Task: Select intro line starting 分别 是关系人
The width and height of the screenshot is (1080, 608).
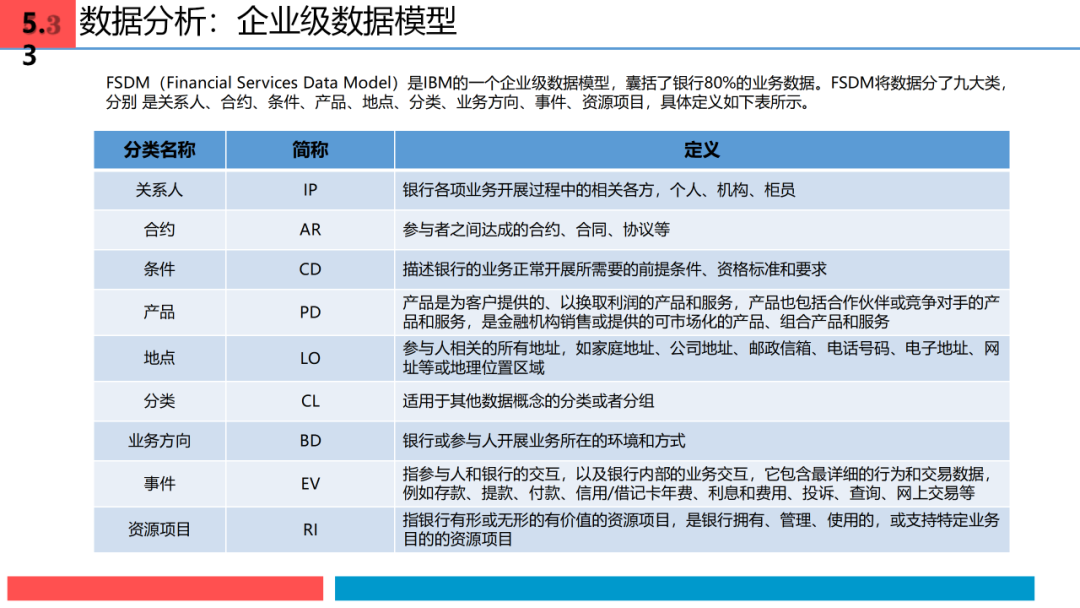Action: click(x=460, y=103)
